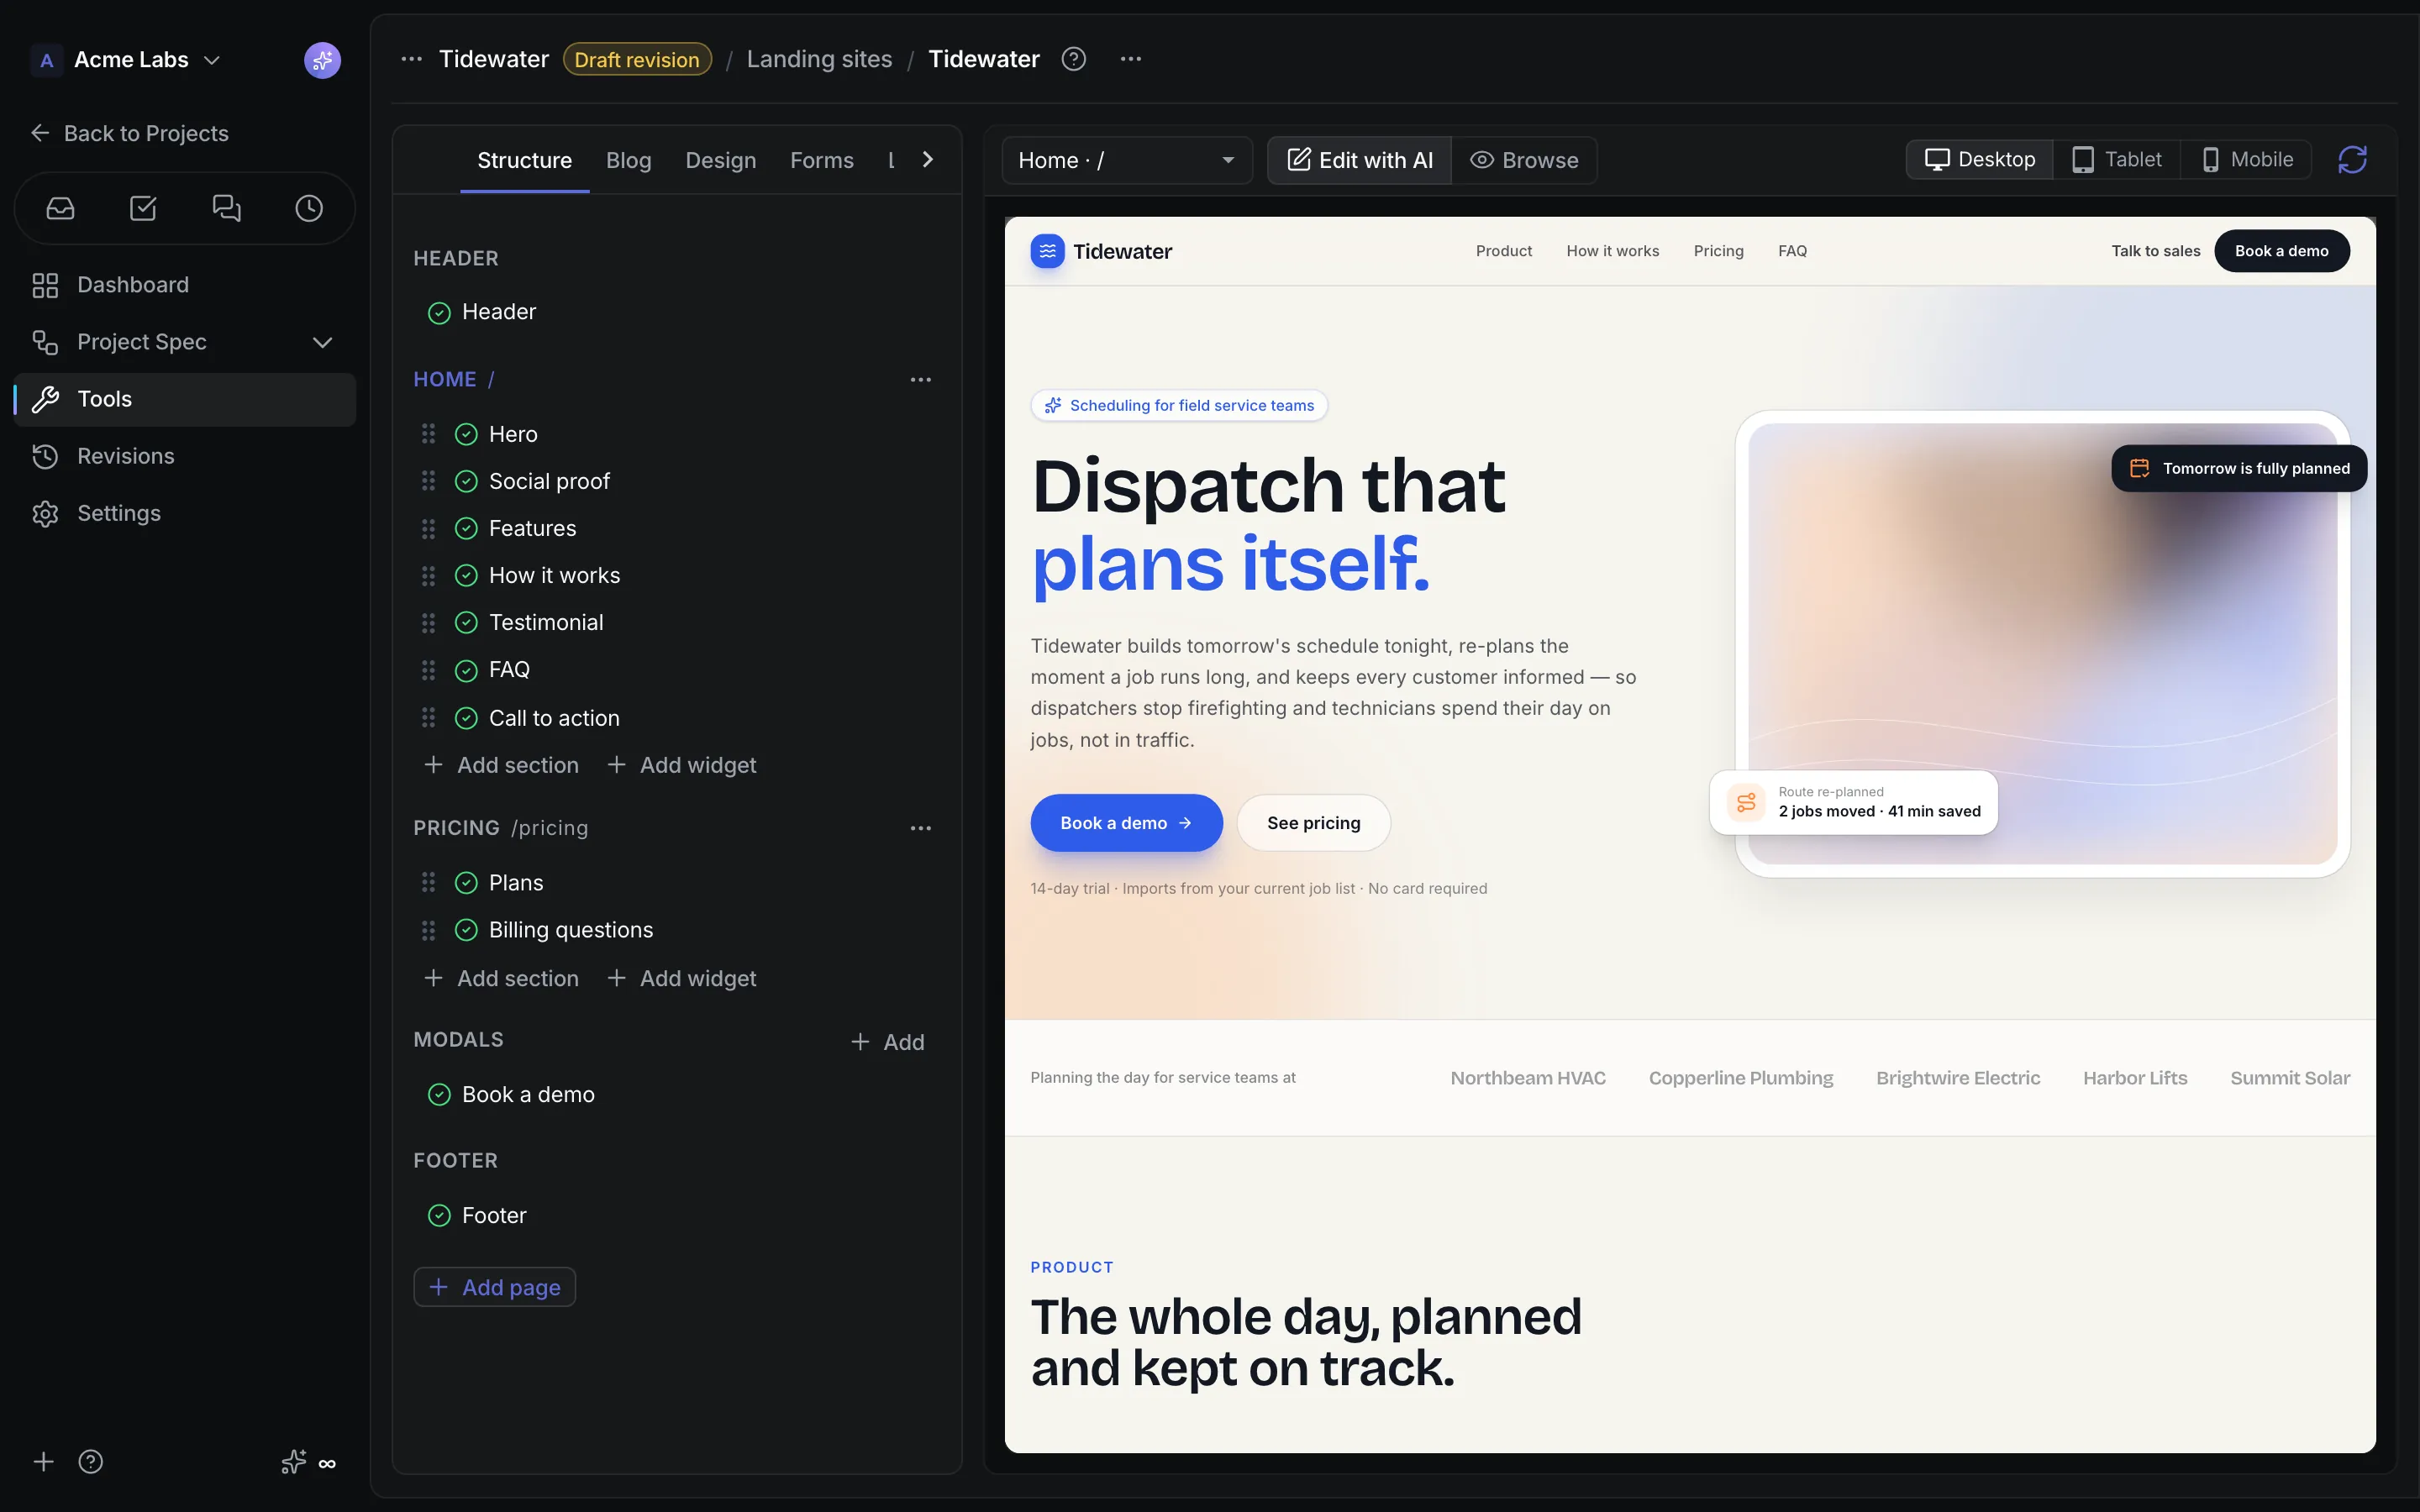Select Edit with AI mode
Viewport: 2420px width, 1512px height.
tap(1359, 160)
